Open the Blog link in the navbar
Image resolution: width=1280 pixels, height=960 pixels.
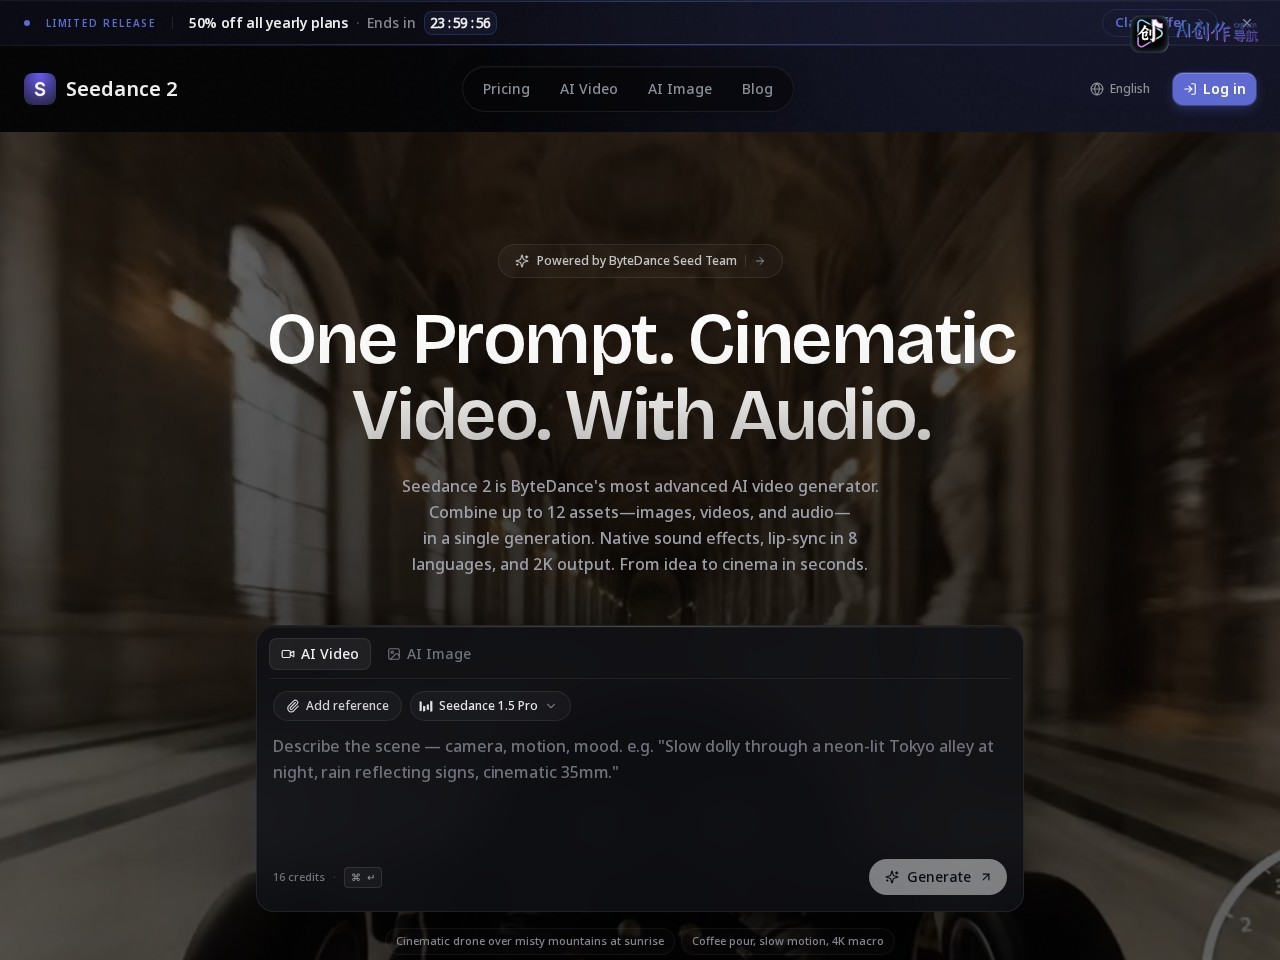(757, 89)
